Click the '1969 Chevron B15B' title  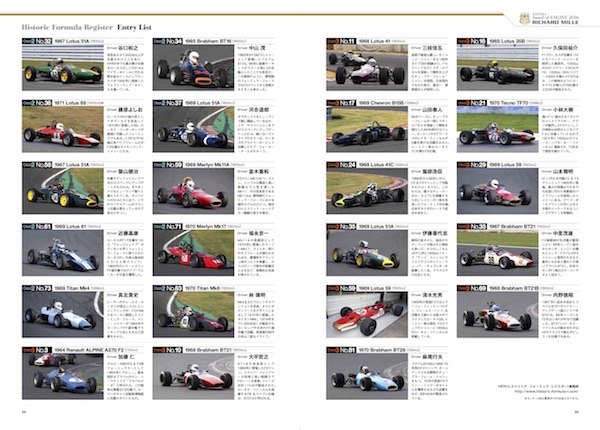380,103
